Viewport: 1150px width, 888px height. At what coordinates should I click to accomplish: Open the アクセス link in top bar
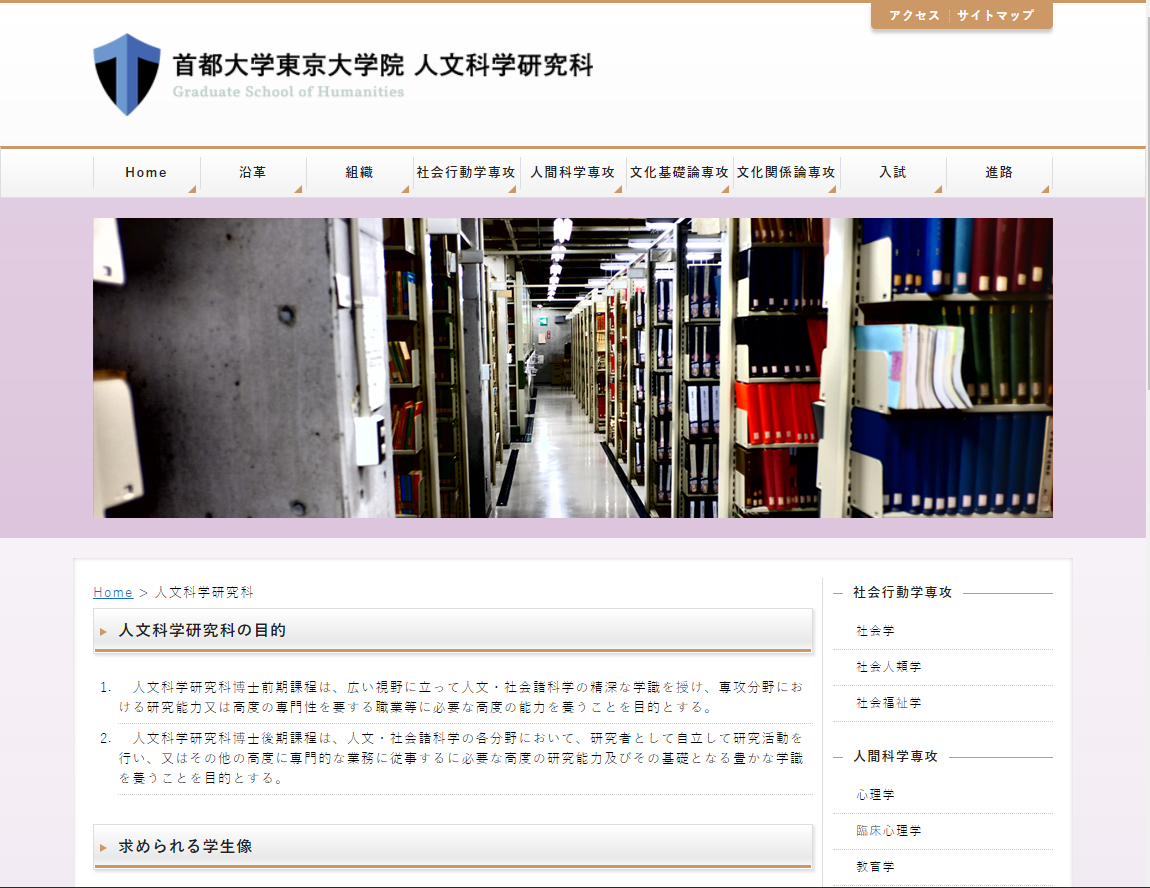click(x=914, y=15)
